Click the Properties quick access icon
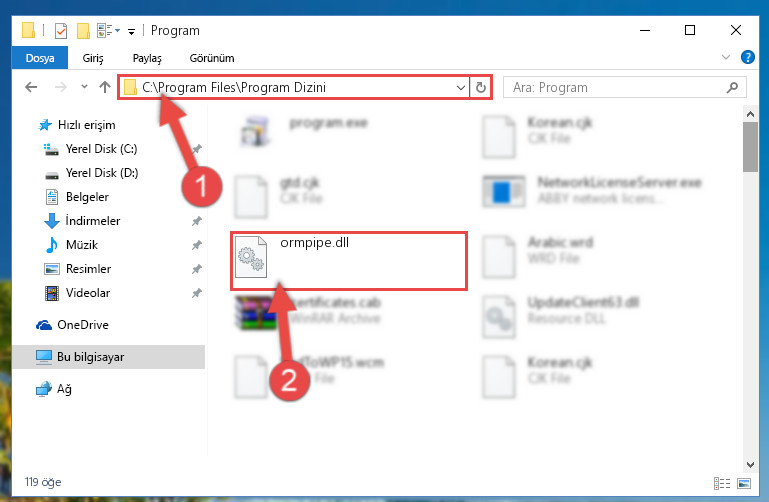The image size is (769, 502). pos(61,31)
